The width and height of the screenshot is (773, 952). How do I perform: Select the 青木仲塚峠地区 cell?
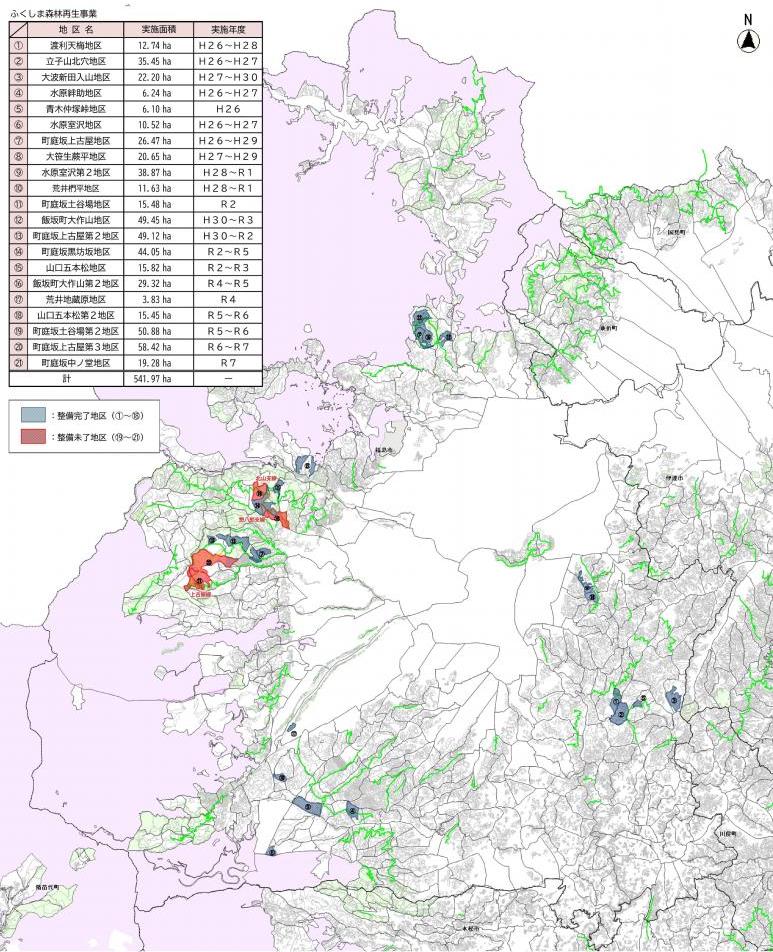coord(76,109)
